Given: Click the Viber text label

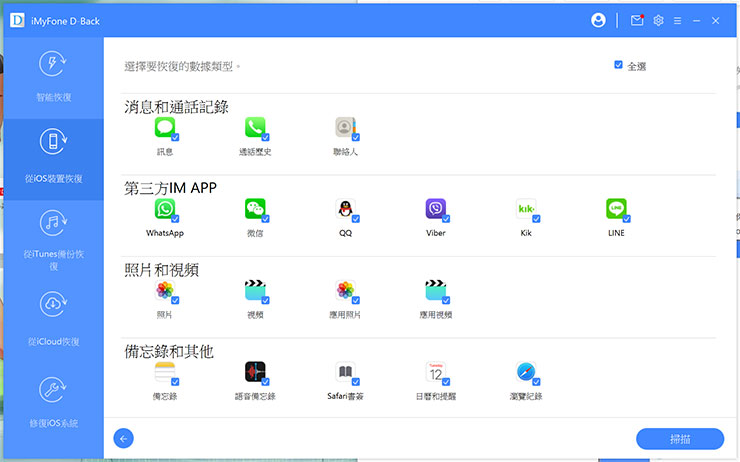Looking at the screenshot, I should click(x=436, y=233).
